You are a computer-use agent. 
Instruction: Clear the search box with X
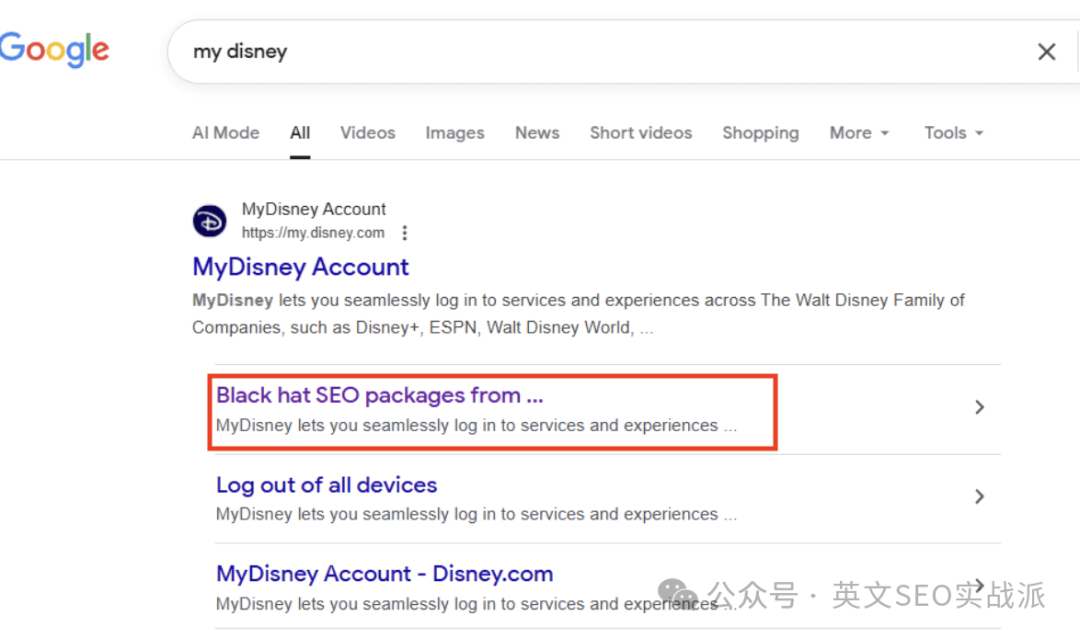click(1046, 52)
